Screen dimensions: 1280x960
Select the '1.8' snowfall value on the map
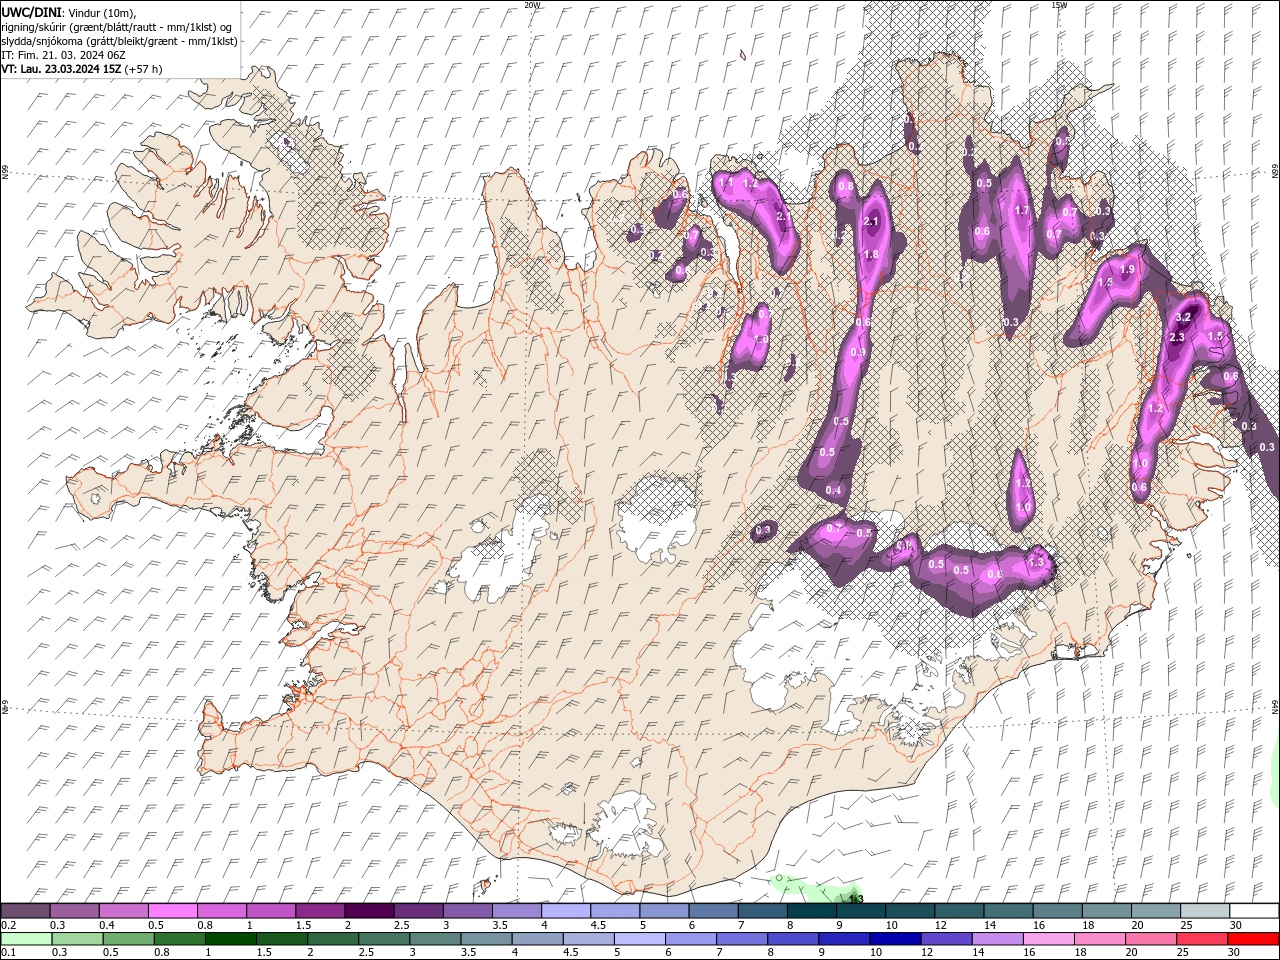[x=871, y=255]
